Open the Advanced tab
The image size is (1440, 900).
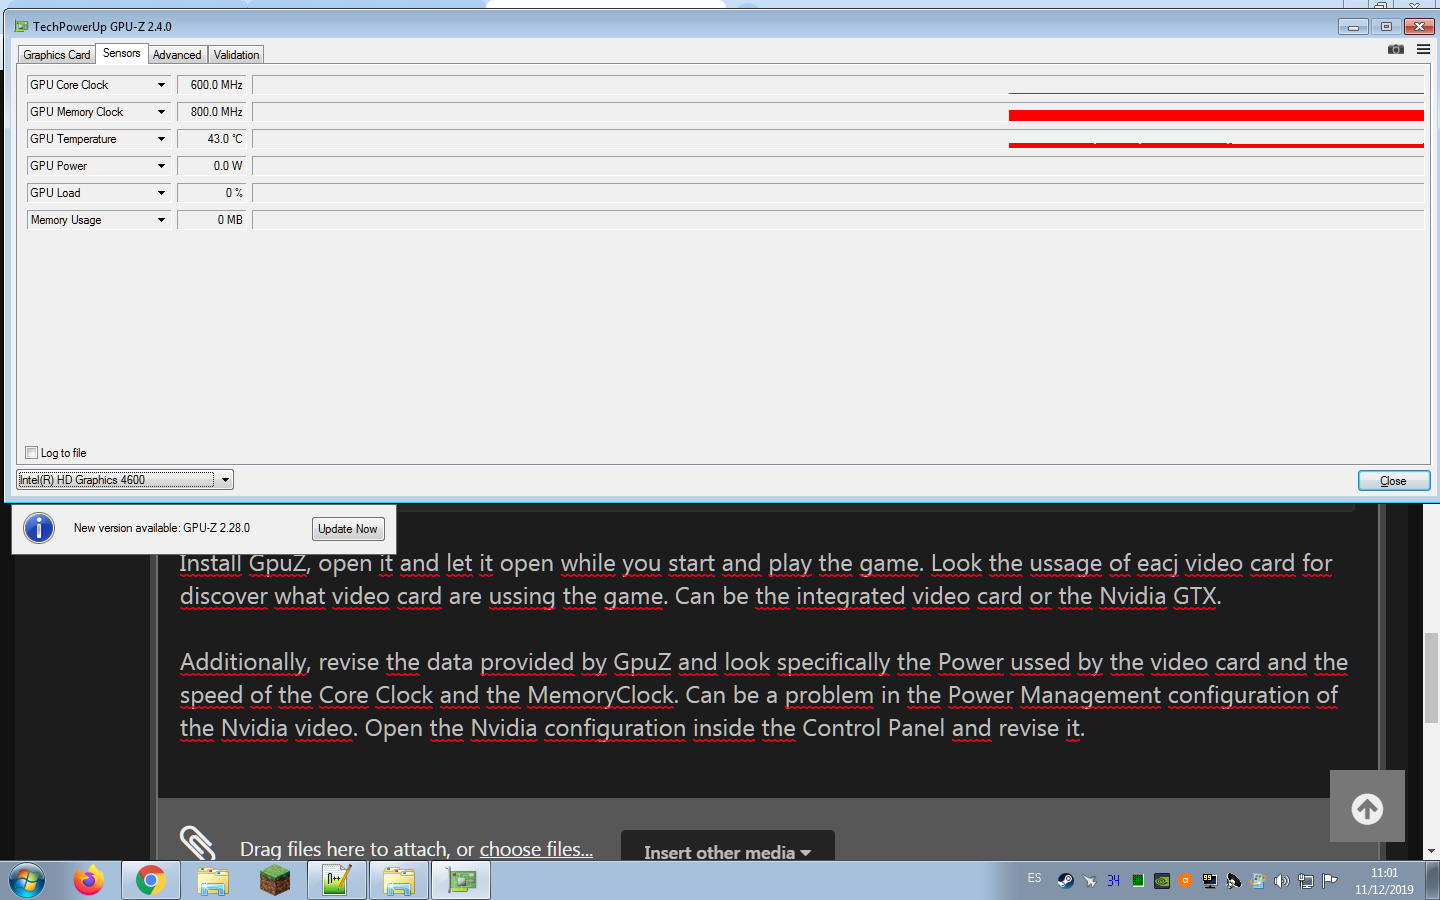pos(177,55)
